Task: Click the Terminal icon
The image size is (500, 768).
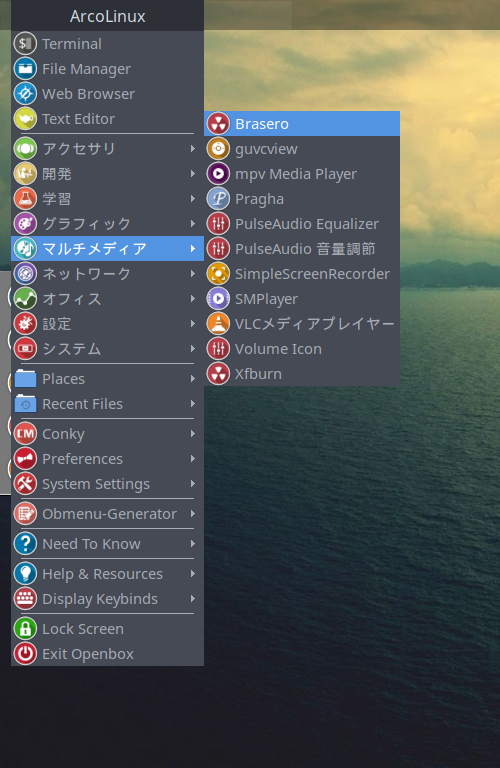Action: click(x=25, y=44)
